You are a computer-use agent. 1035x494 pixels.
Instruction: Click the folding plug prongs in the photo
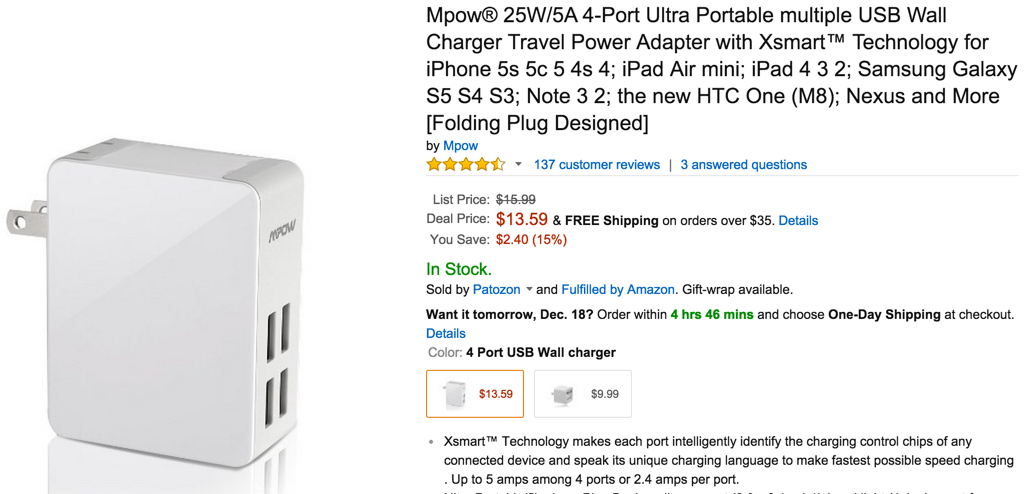(x=27, y=217)
